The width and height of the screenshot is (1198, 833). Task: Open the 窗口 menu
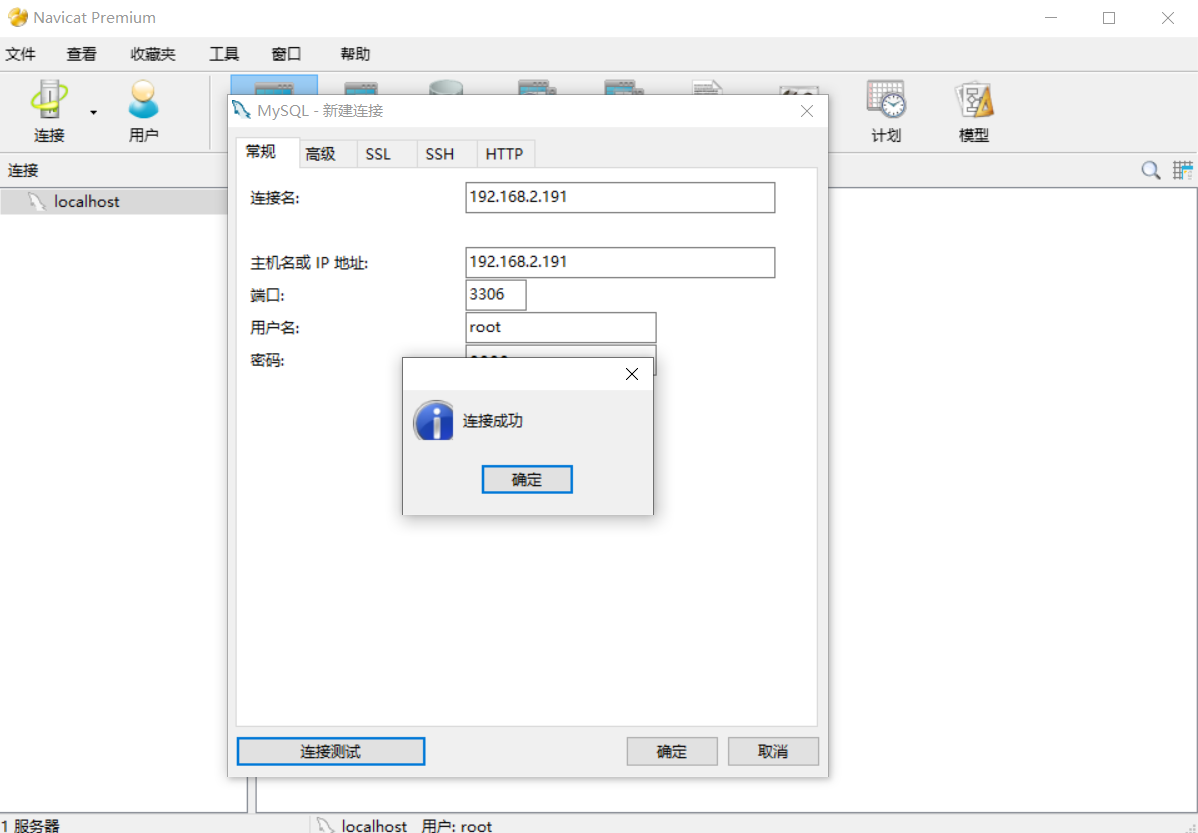coord(287,53)
